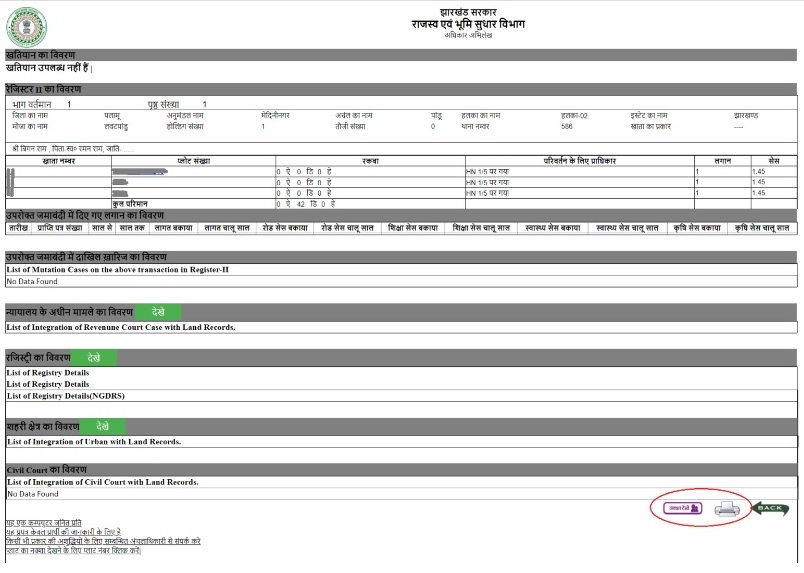The image size is (804, 573).
Task: Select 'उपरोक्त जमाबंदी में दिए गए लगान' header
Action: (401, 215)
